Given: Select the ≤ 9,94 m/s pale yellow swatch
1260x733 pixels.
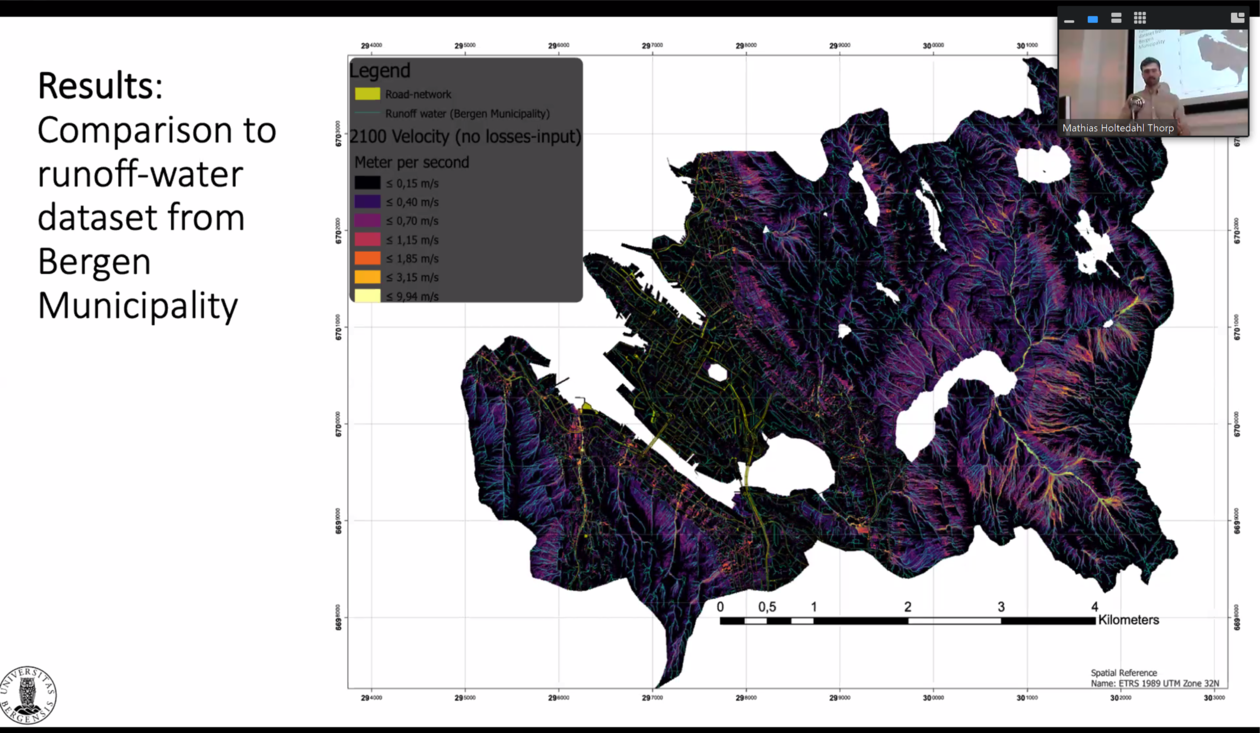Looking at the screenshot, I should [x=368, y=295].
